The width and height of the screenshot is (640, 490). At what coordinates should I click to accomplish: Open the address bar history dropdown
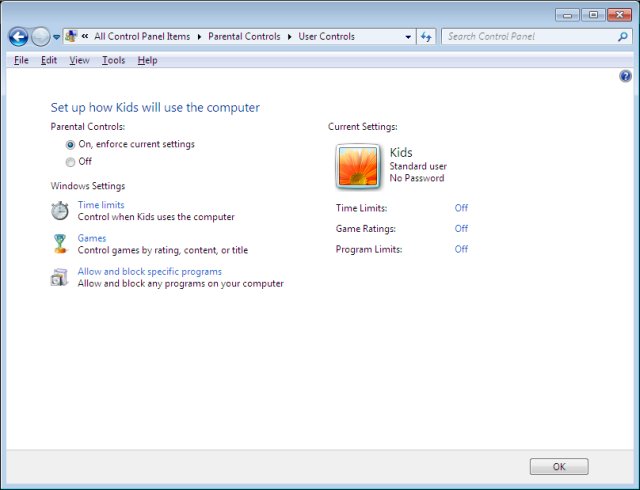tap(408, 37)
